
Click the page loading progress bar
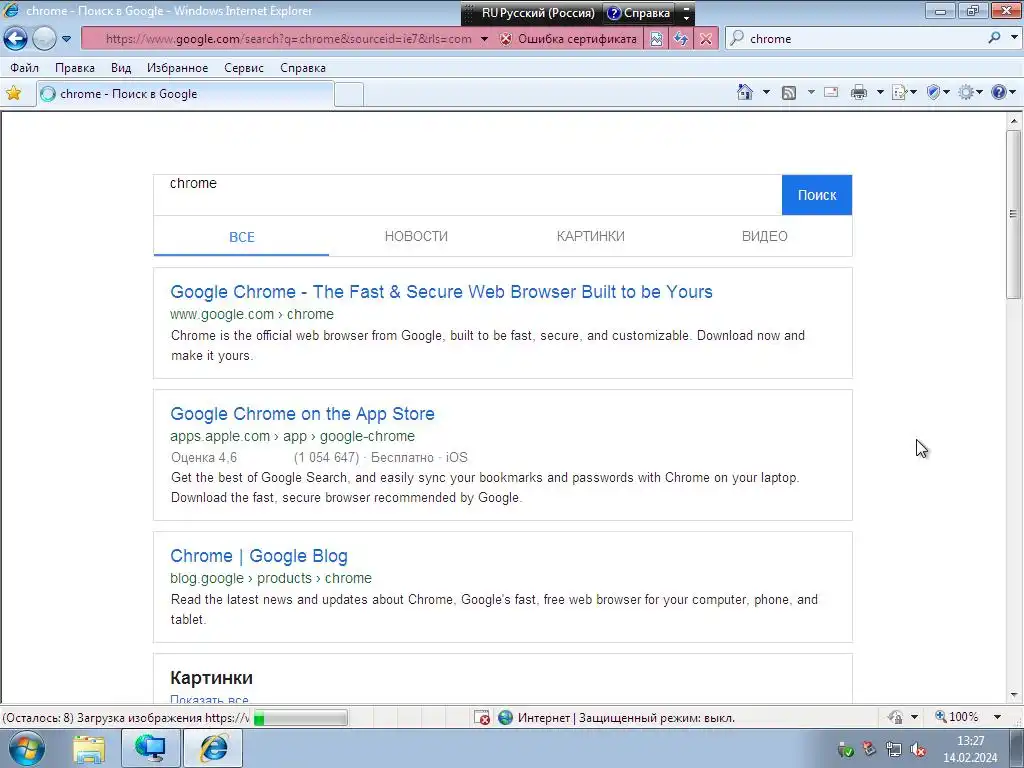300,718
